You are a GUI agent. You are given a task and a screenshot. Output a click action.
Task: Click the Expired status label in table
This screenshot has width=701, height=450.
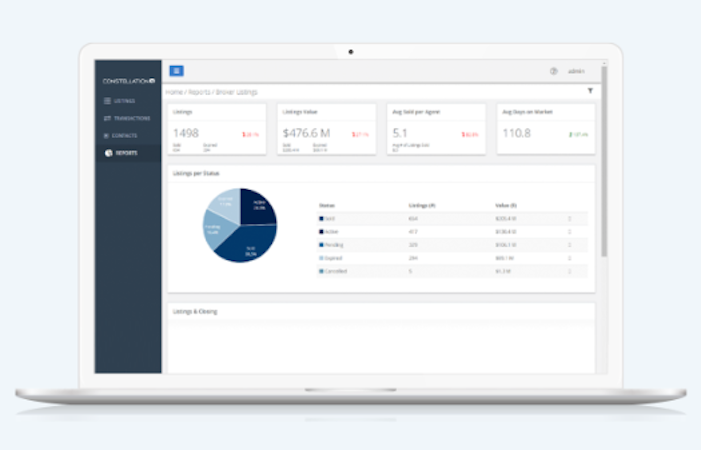[x=334, y=258]
